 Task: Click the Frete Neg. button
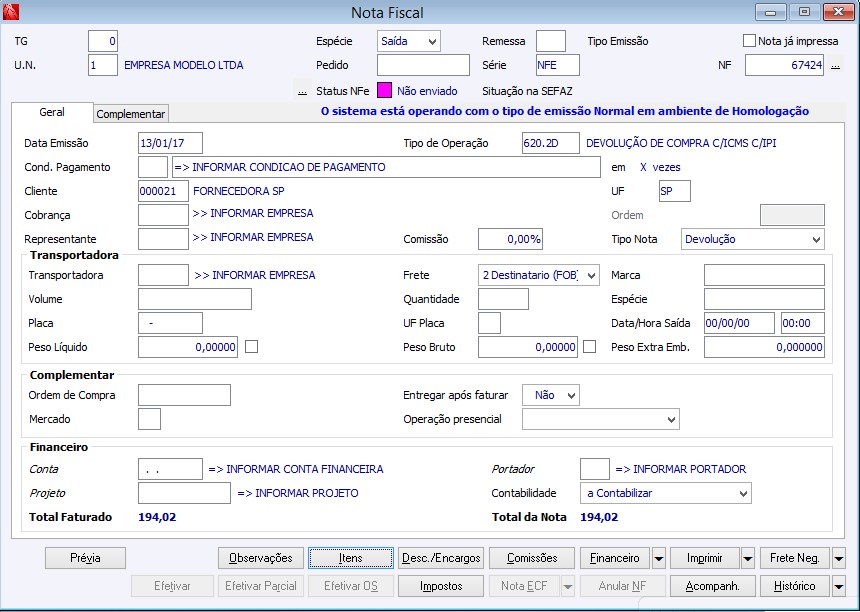click(795, 558)
